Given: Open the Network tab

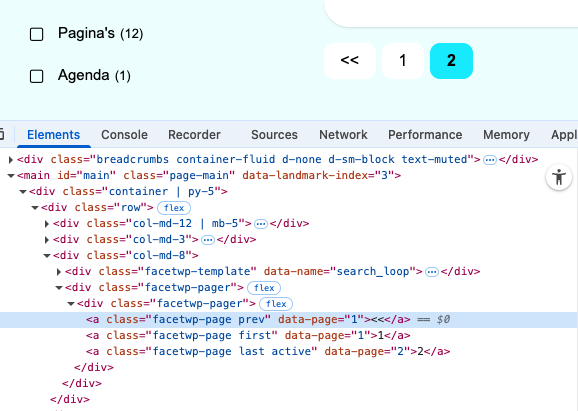Looking at the screenshot, I should [x=343, y=135].
